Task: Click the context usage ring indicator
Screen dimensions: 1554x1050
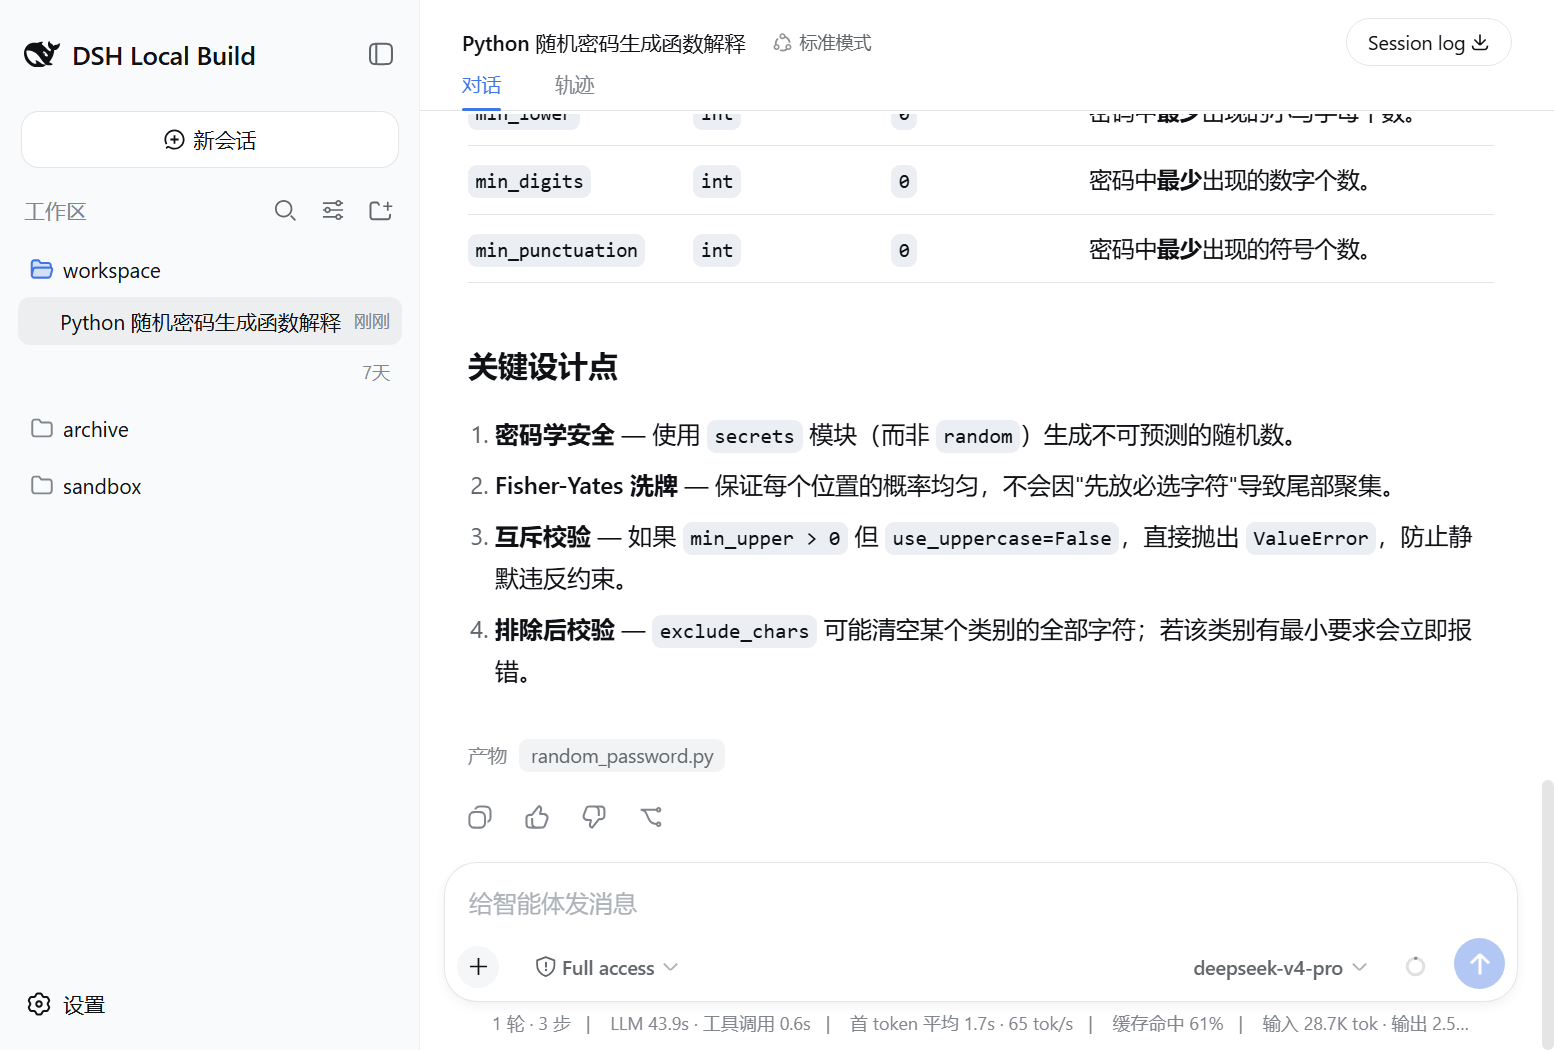Action: click(1415, 966)
